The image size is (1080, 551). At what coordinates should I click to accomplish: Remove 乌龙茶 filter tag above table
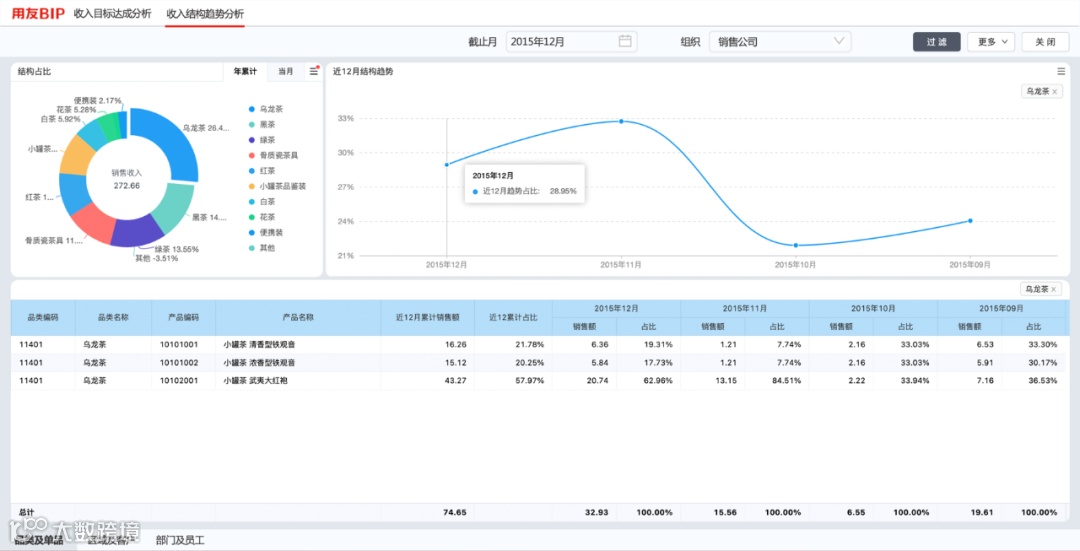(x=1055, y=290)
